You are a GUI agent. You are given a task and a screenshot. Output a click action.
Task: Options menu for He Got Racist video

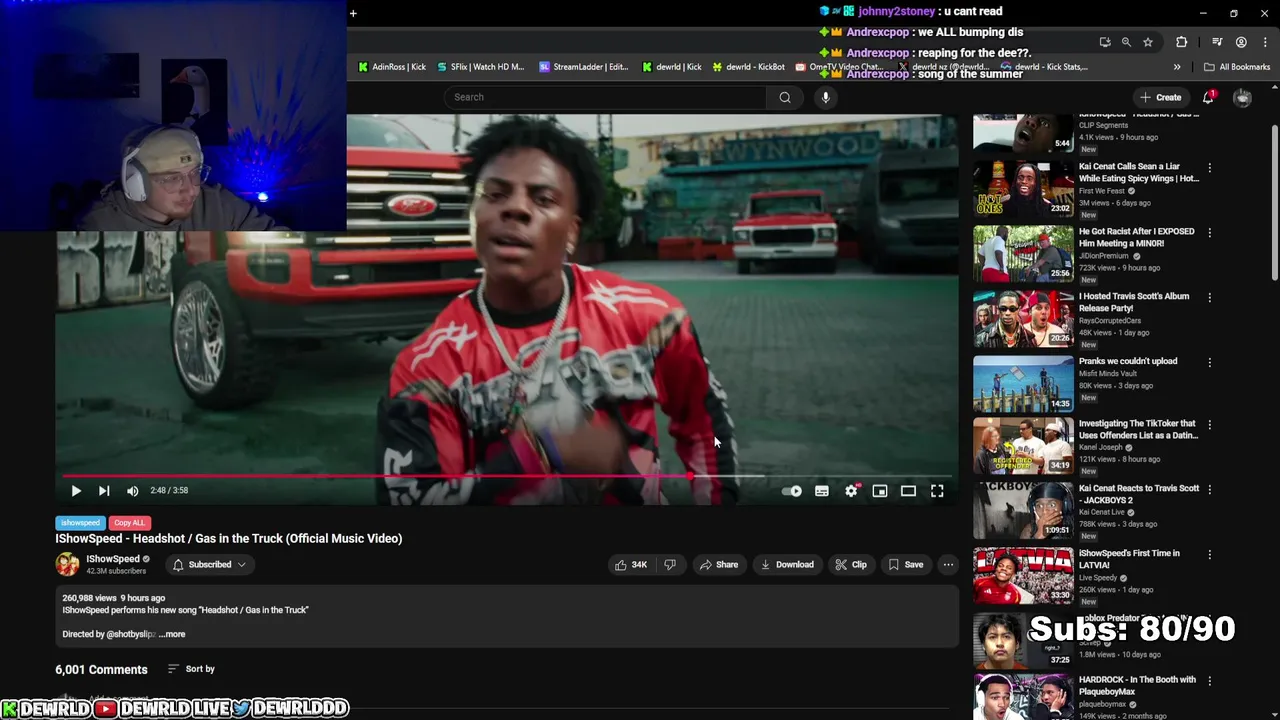point(1210,233)
